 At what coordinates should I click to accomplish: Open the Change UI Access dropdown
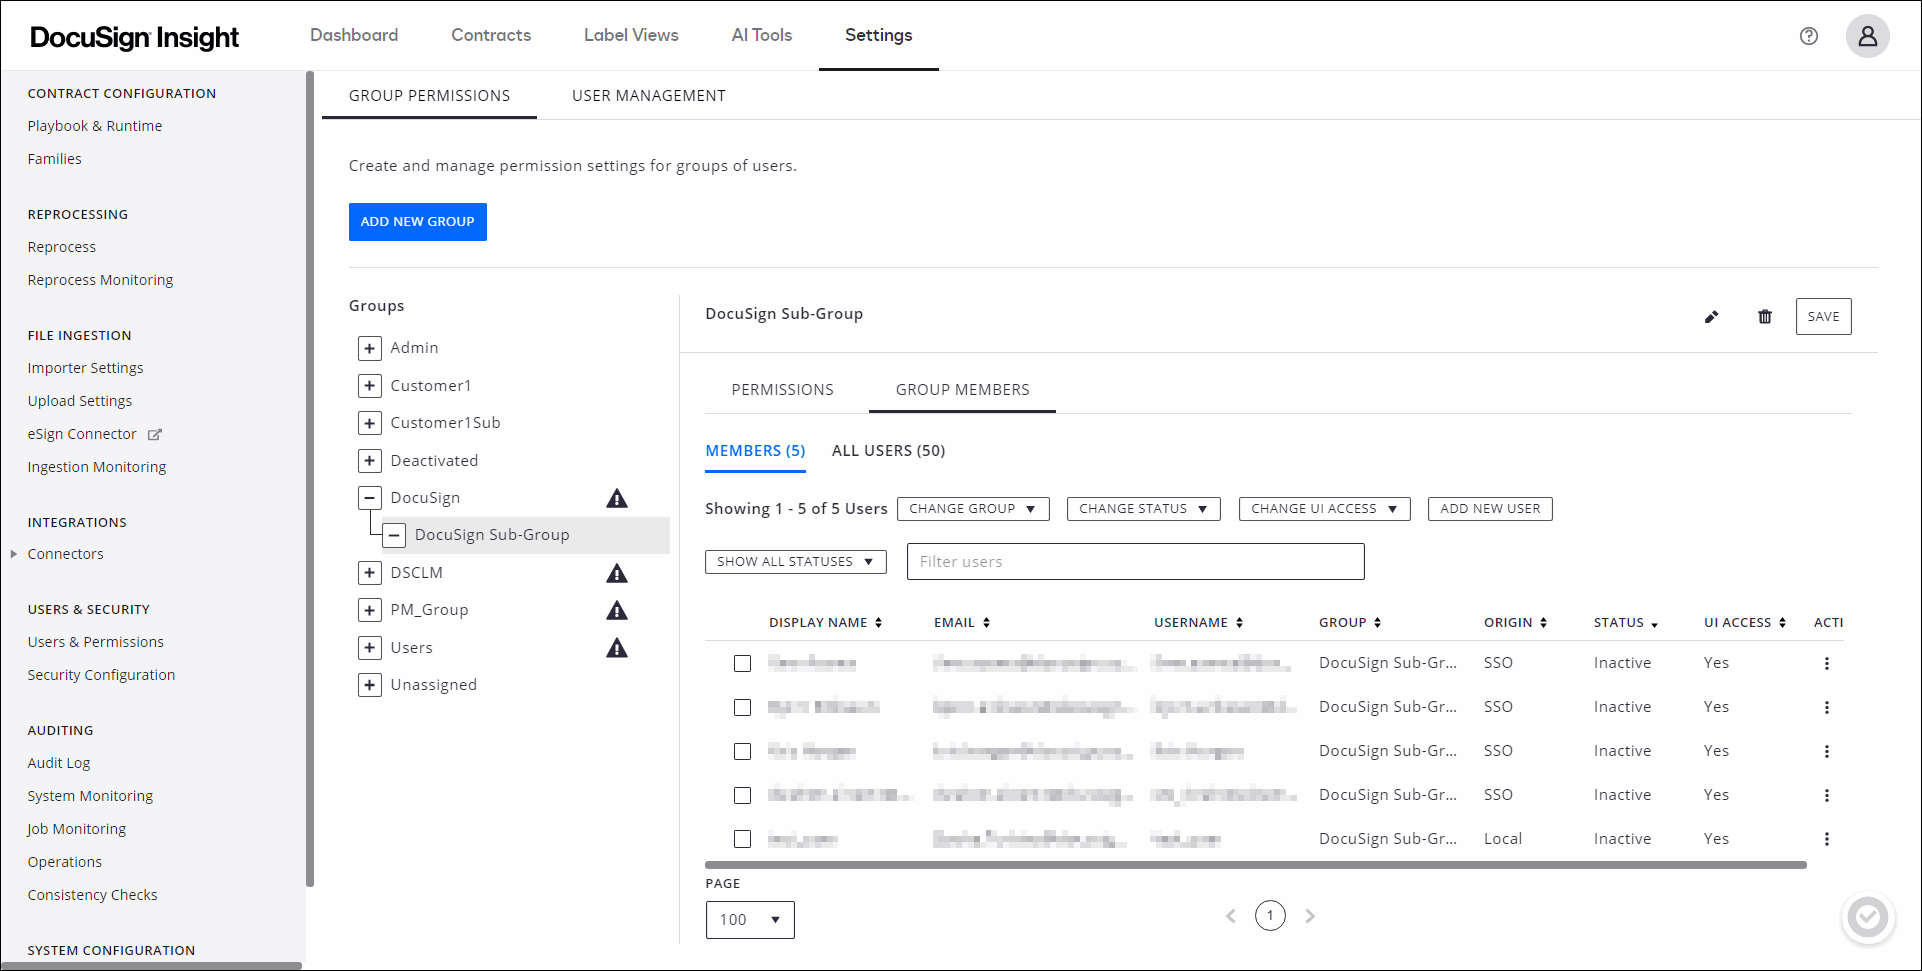pyautogui.click(x=1324, y=509)
